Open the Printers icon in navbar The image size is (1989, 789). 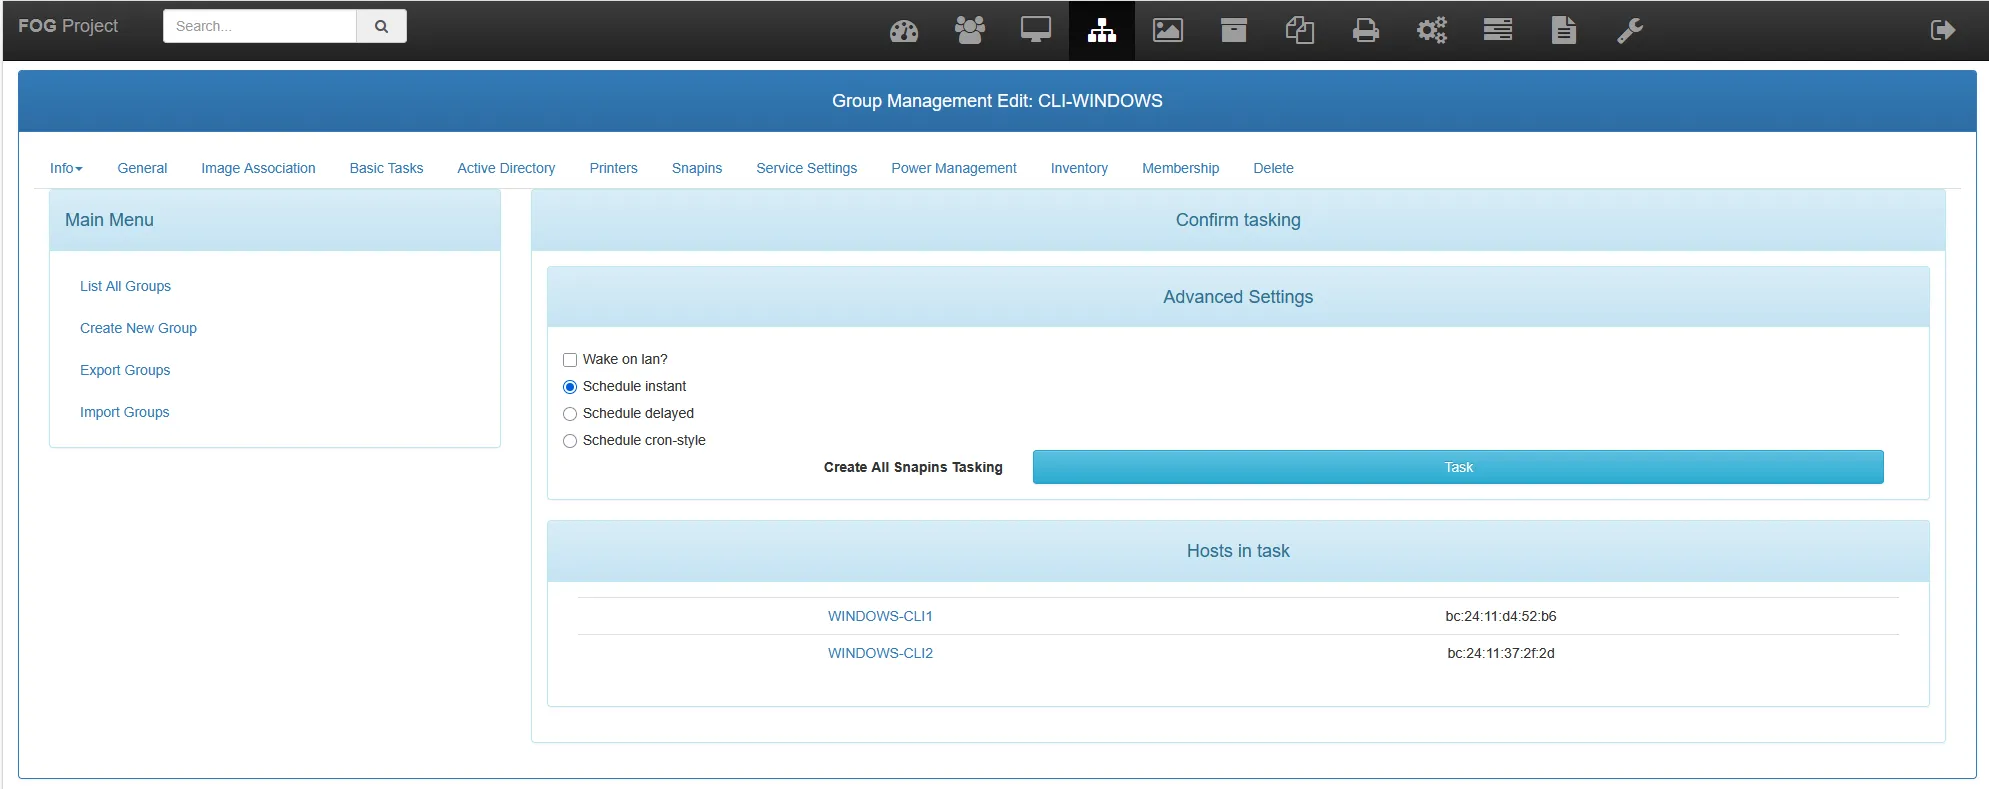(x=1365, y=31)
